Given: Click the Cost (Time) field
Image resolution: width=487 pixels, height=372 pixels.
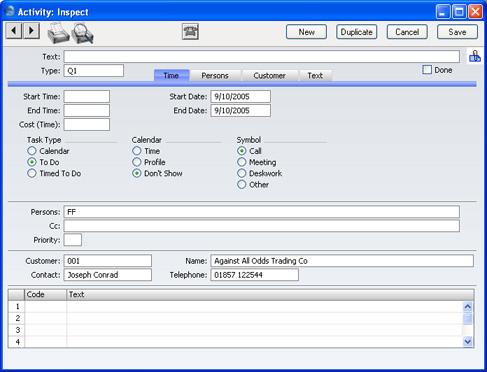Looking at the screenshot, I should coord(87,125).
